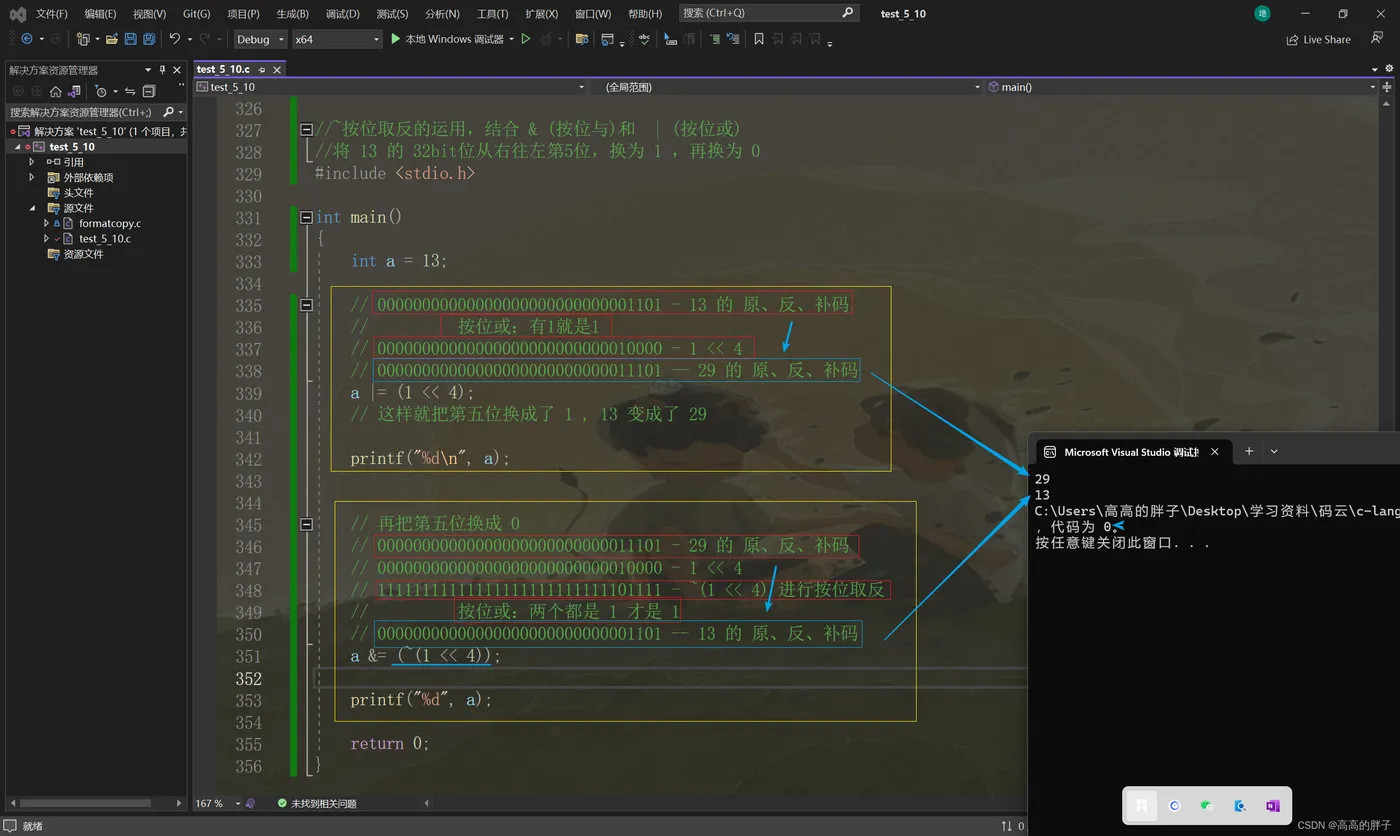Viewport: 1400px width, 836px height.
Task: Click the Home icon in Solution Explorer
Action: click(x=56, y=91)
